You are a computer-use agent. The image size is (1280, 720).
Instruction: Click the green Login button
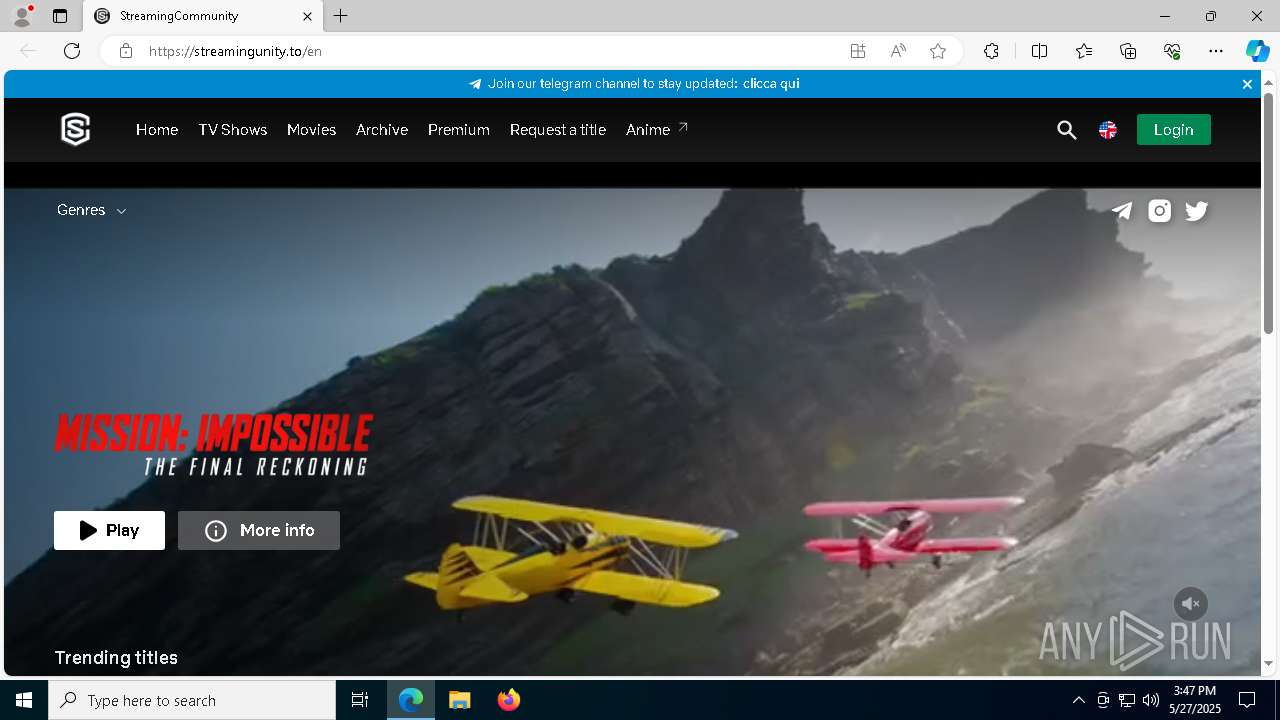point(1174,130)
